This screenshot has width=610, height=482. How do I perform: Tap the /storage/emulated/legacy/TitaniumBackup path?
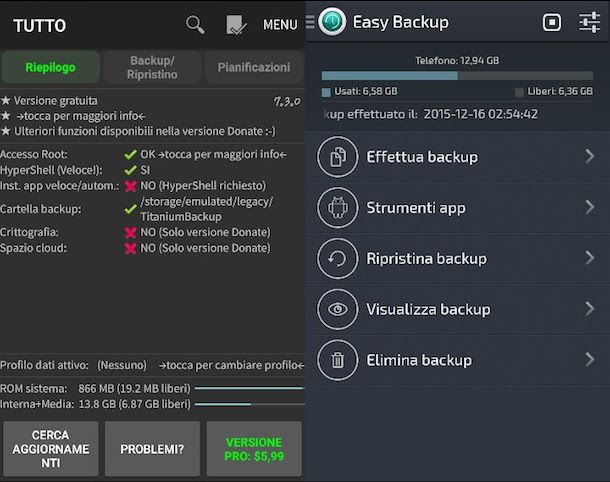point(207,209)
